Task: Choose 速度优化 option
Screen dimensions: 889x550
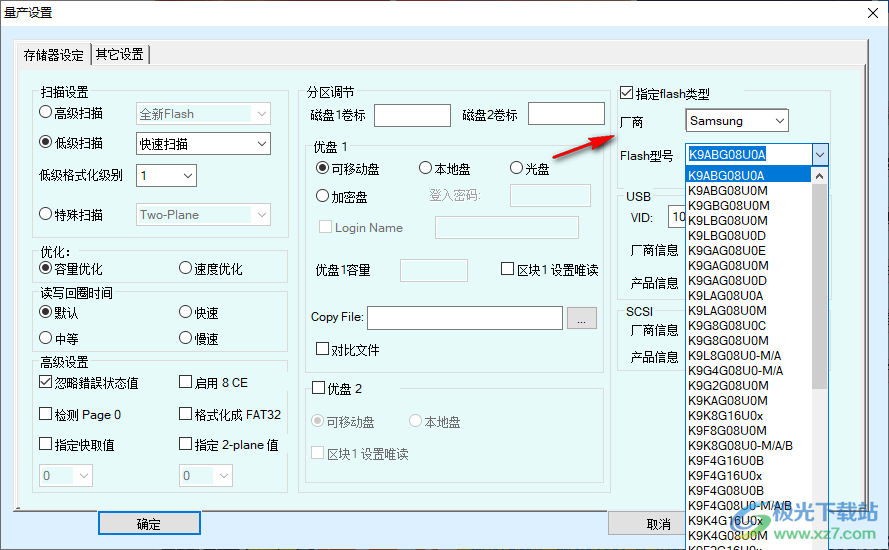Action: [185, 268]
